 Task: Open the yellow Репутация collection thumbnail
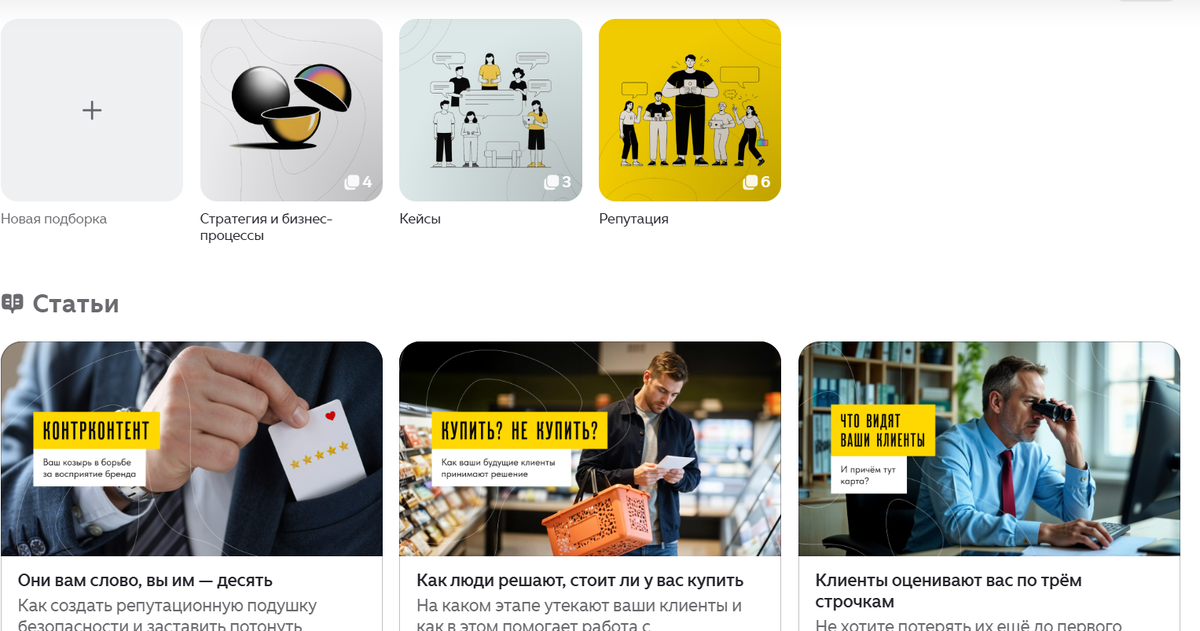690,110
